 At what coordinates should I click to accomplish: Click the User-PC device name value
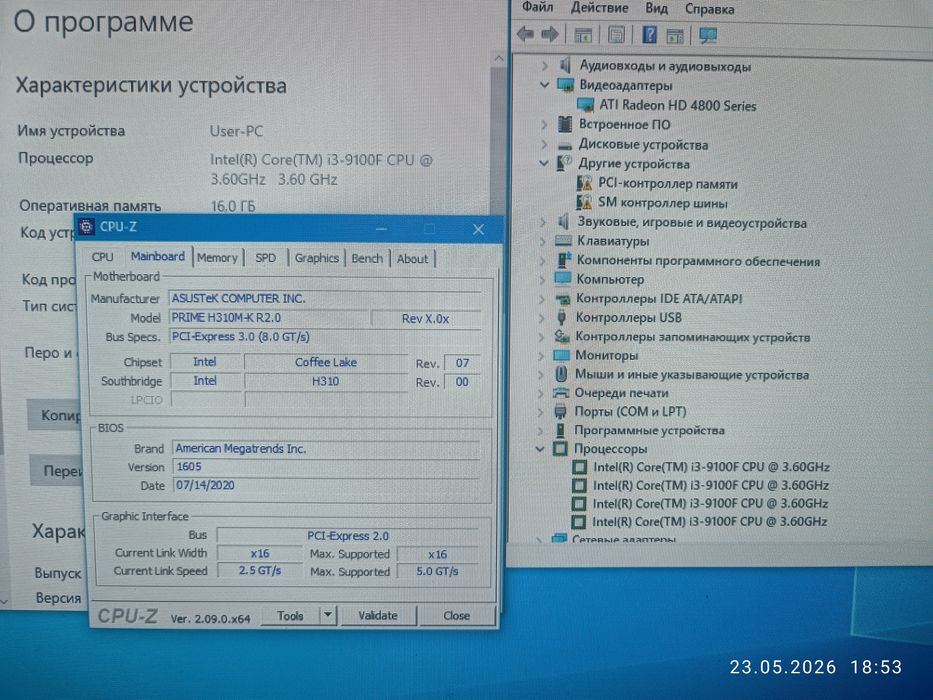236,131
